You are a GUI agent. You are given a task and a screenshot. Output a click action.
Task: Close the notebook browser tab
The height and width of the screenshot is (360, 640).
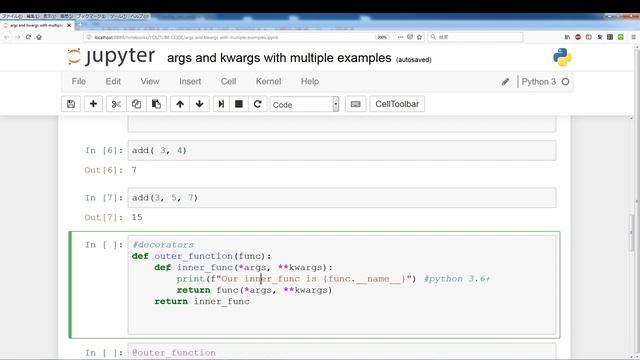[x=69, y=25]
